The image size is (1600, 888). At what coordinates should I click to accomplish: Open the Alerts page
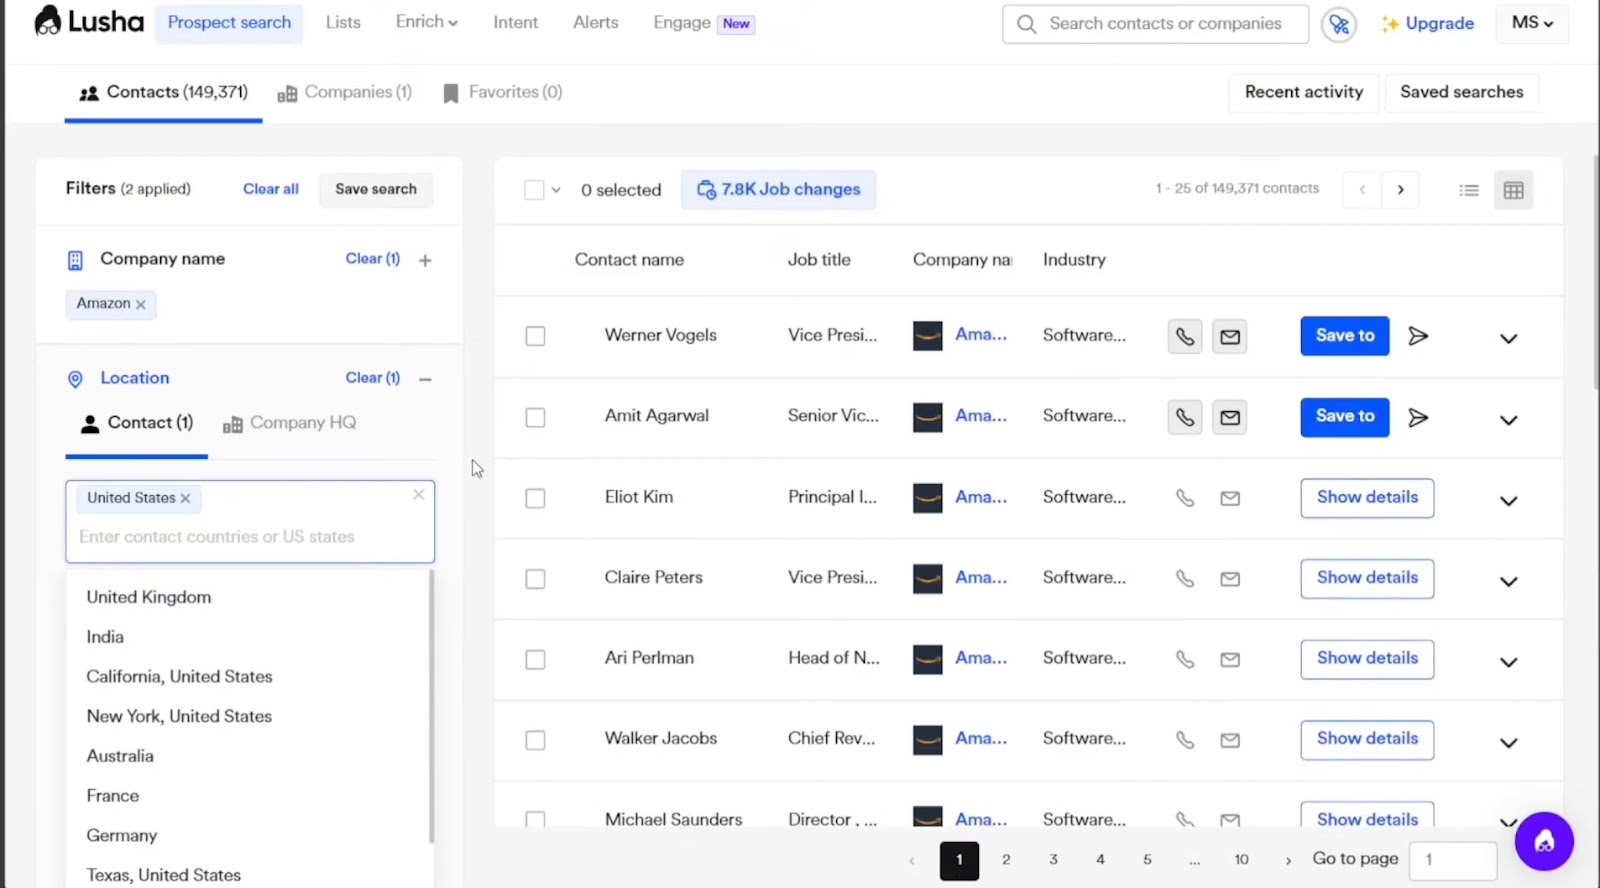[x=595, y=22]
